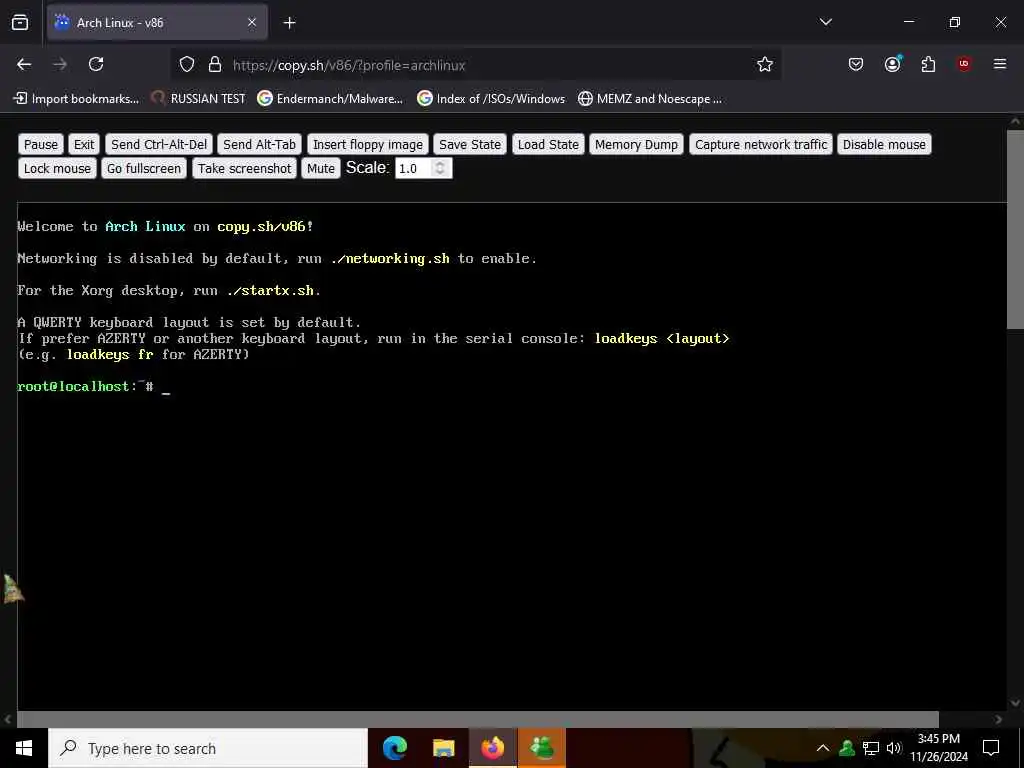Click Save State button
Image resolution: width=1024 pixels, height=768 pixels.
click(x=470, y=144)
